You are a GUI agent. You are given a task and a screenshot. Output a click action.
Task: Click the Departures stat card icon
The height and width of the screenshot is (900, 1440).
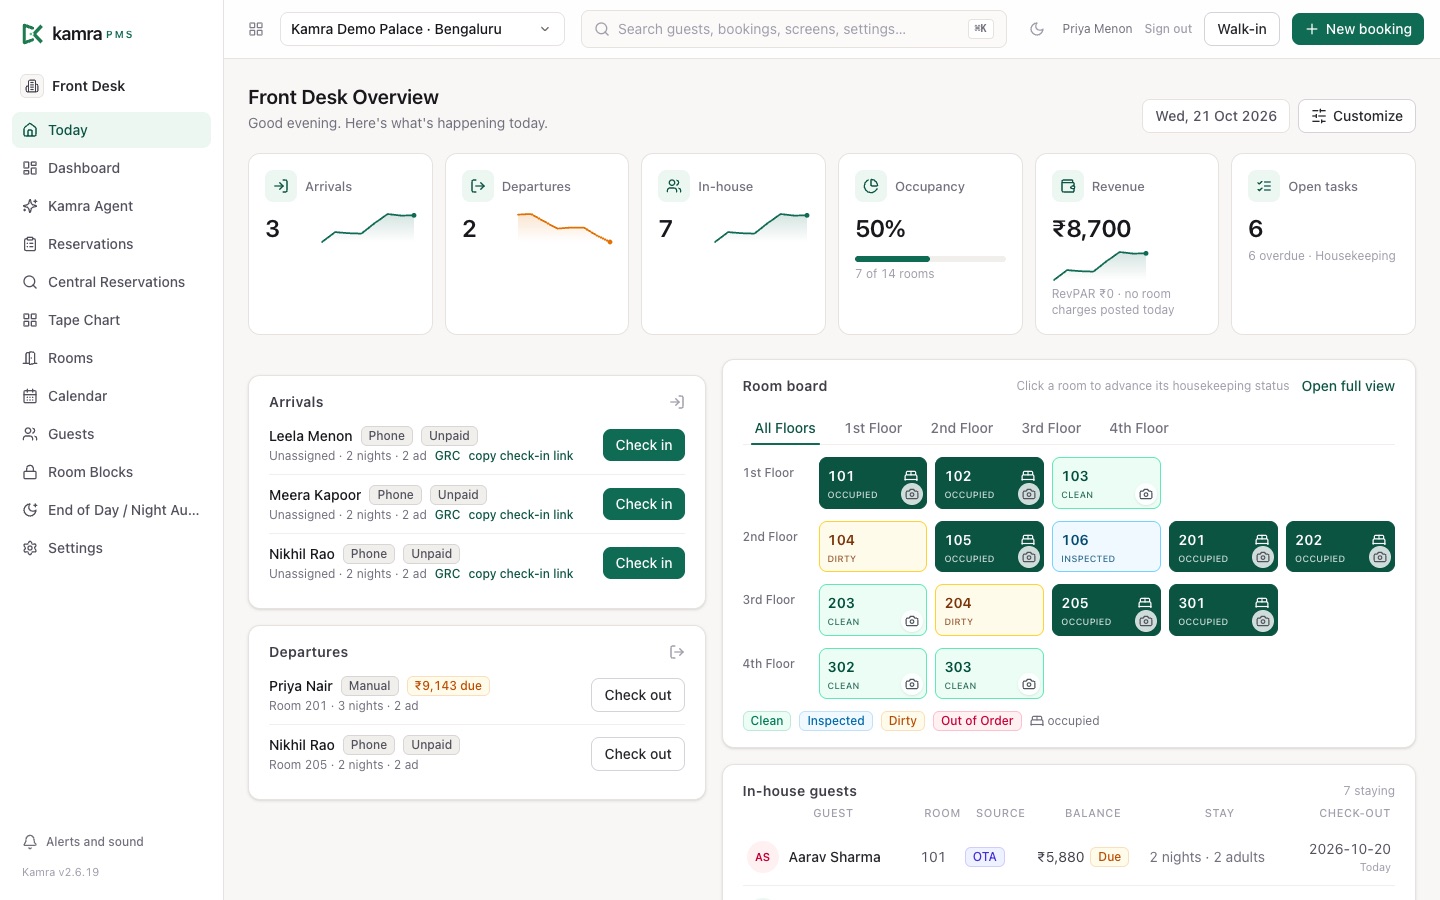coord(478,186)
